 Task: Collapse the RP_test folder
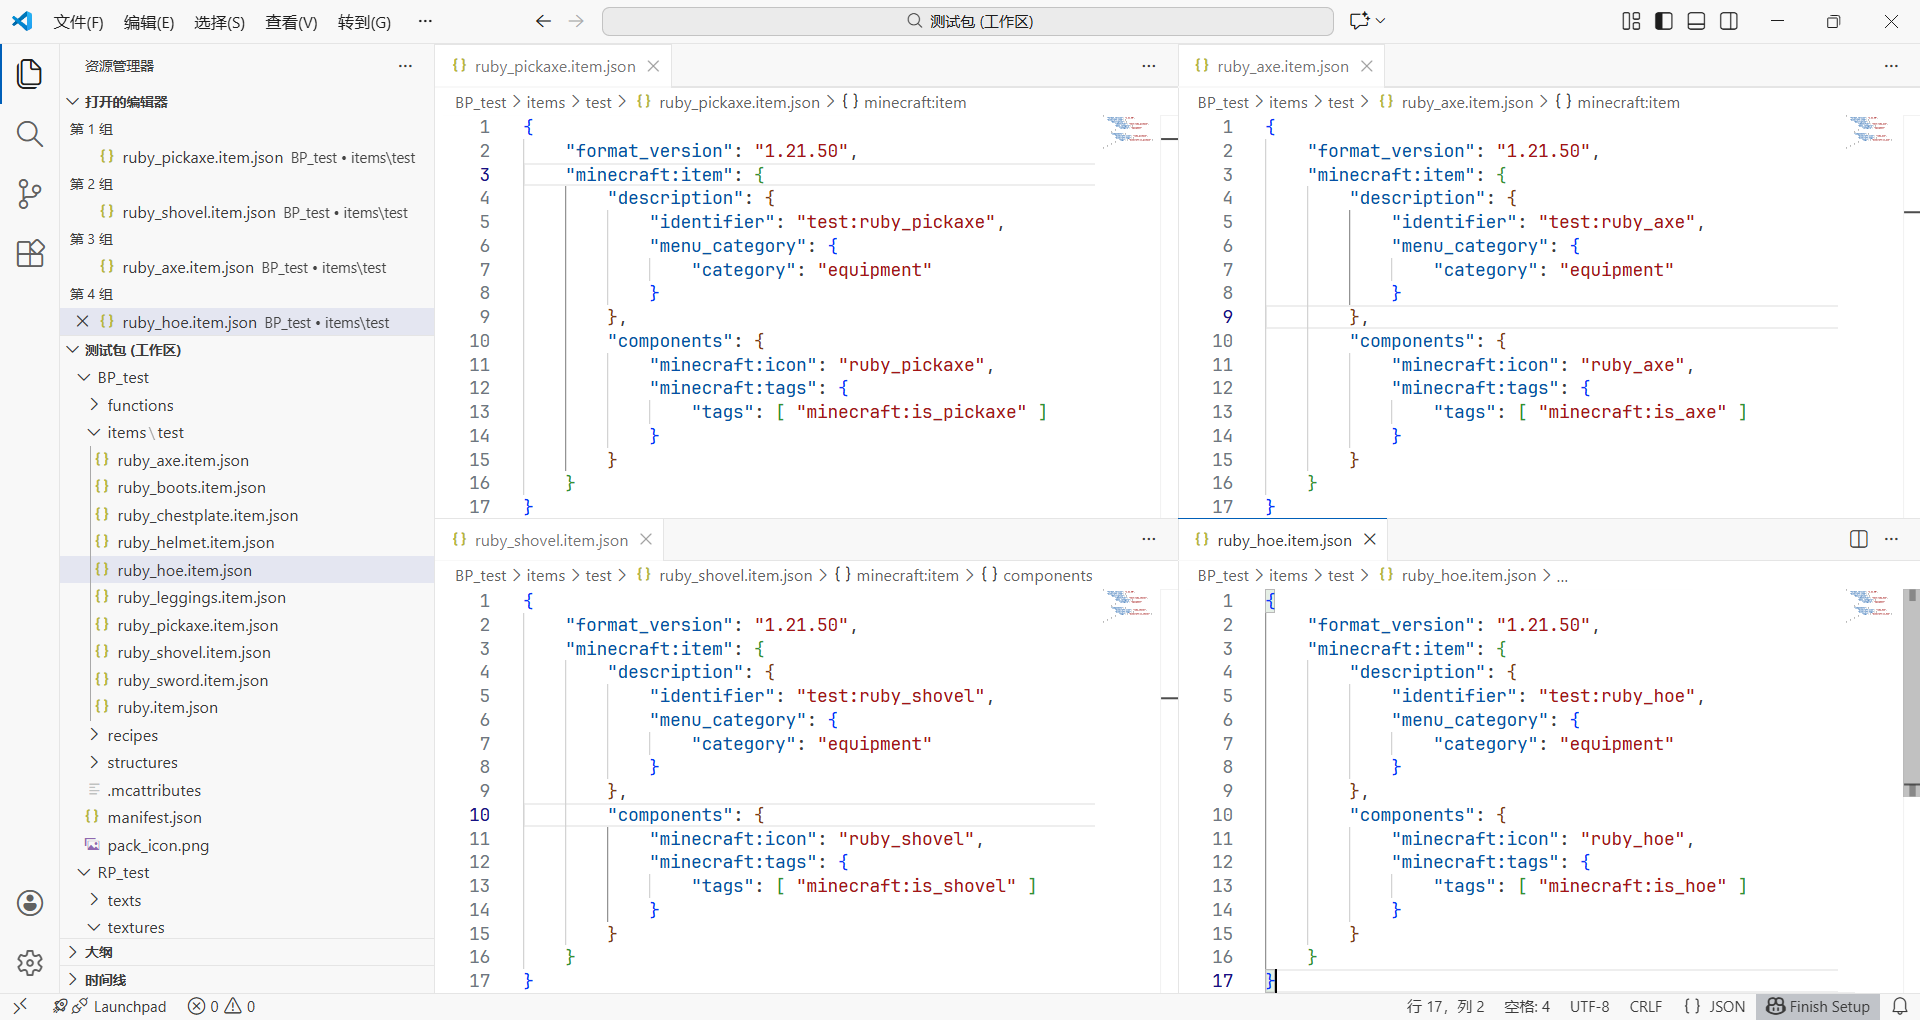pyautogui.click(x=123, y=872)
